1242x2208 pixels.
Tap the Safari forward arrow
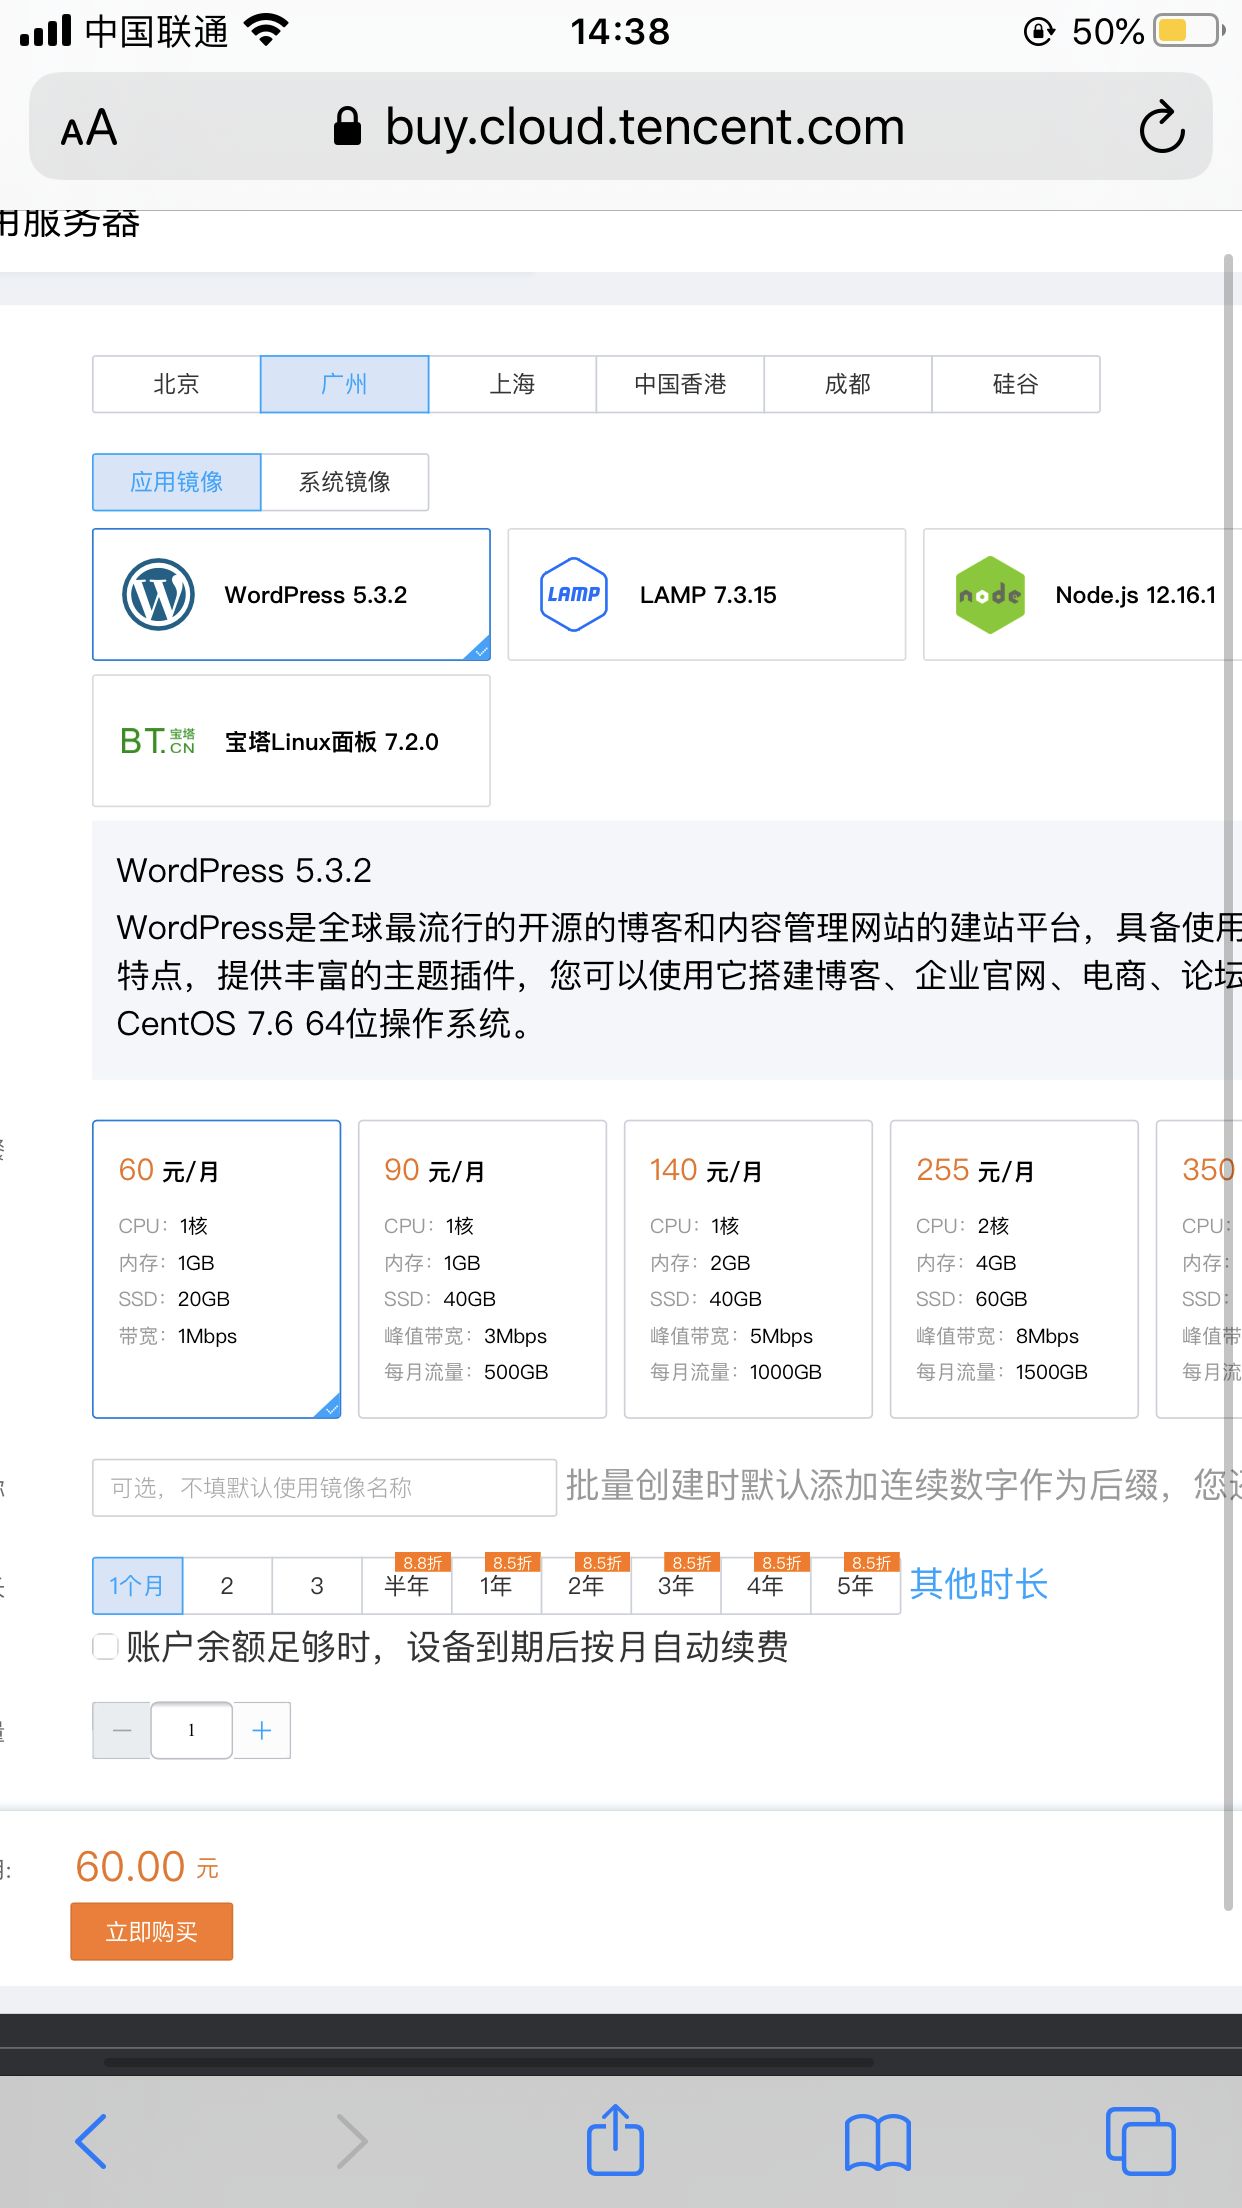pos(350,2141)
